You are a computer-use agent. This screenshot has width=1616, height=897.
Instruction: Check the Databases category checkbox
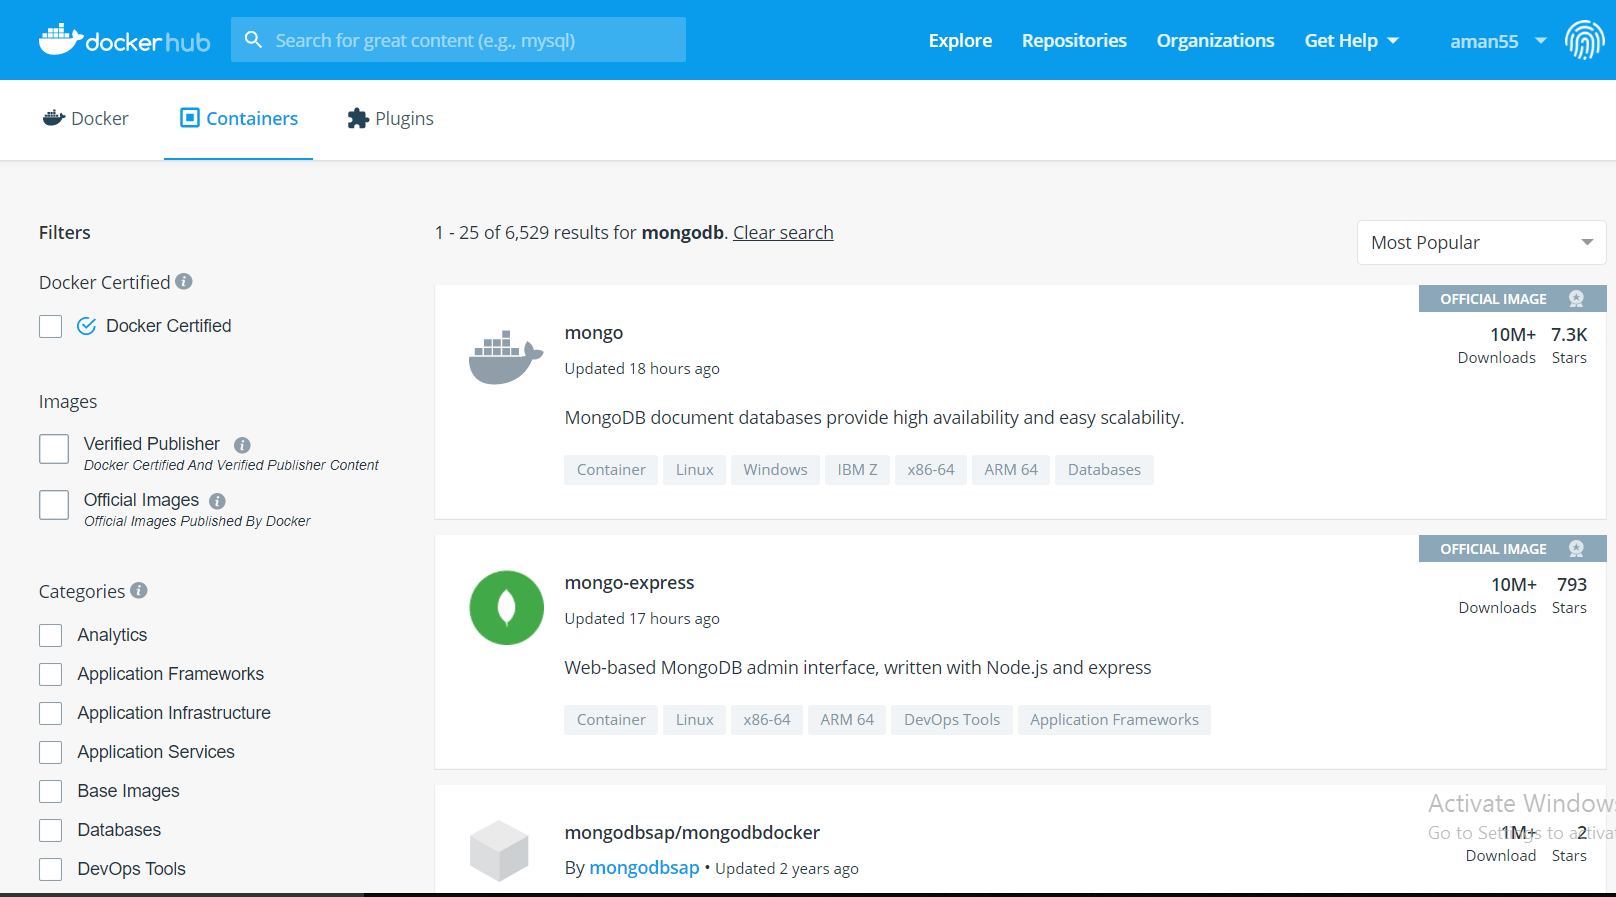(50, 831)
